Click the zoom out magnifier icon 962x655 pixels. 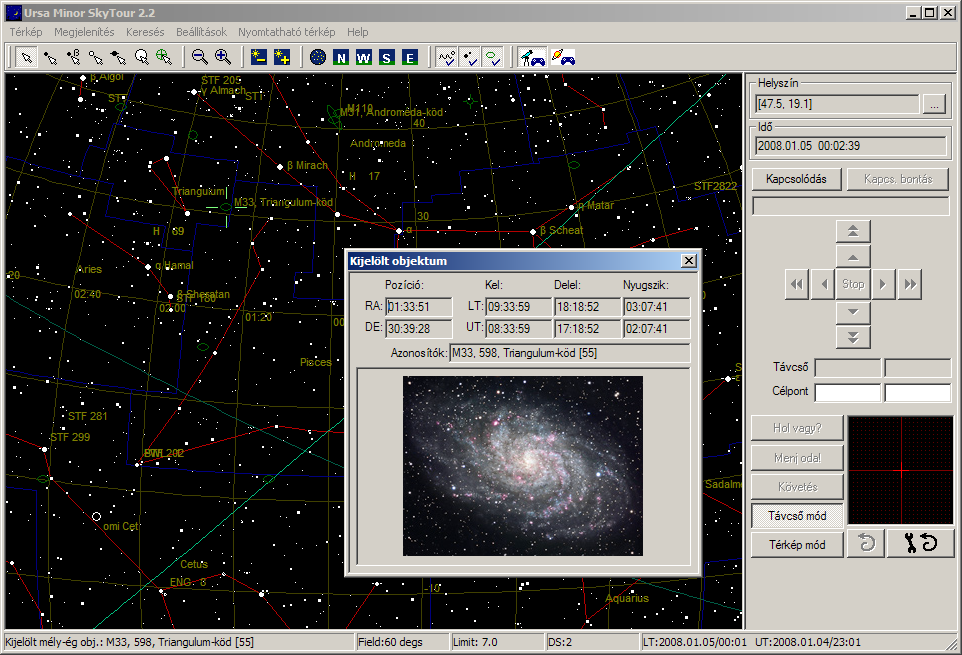[x=199, y=57]
